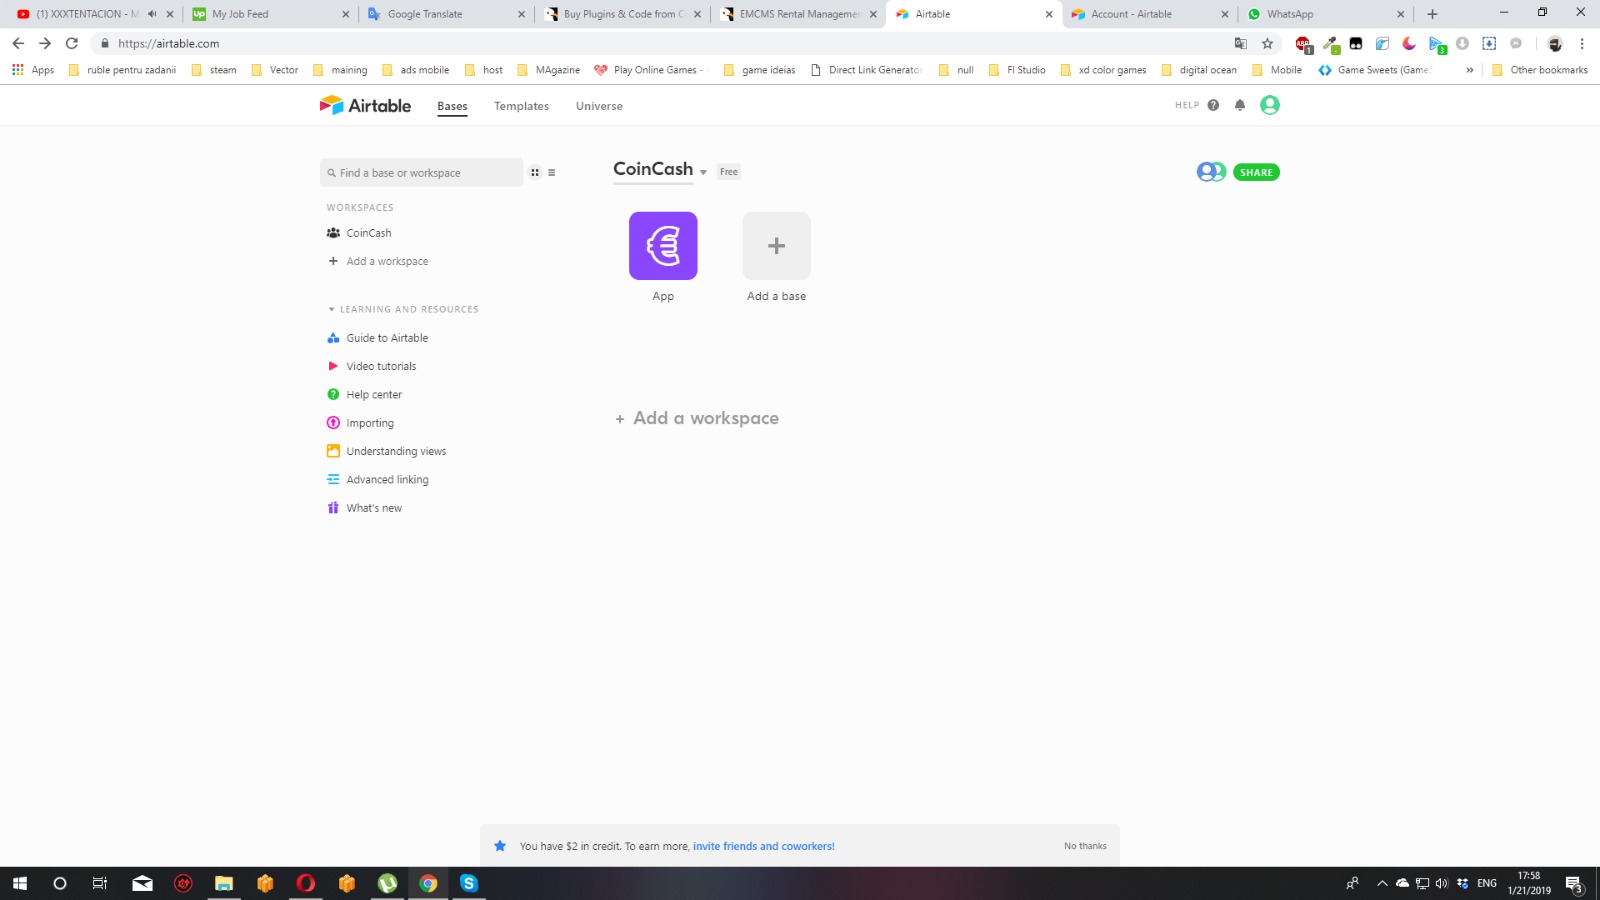Switch to grid view of bases
Image resolution: width=1600 pixels, height=900 pixels.
click(x=535, y=173)
